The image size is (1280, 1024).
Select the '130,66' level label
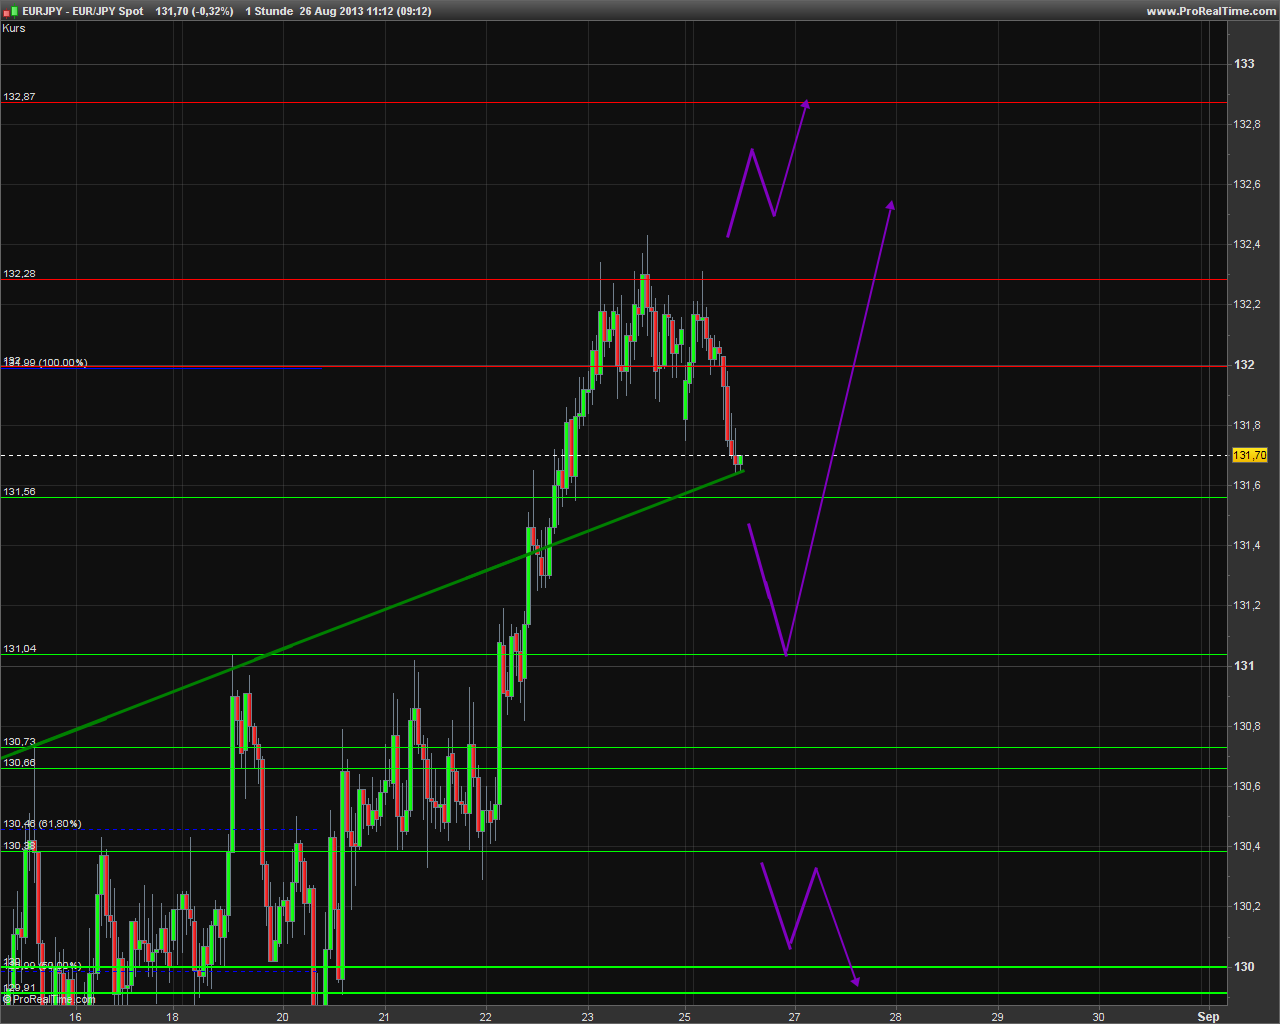(x=19, y=763)
